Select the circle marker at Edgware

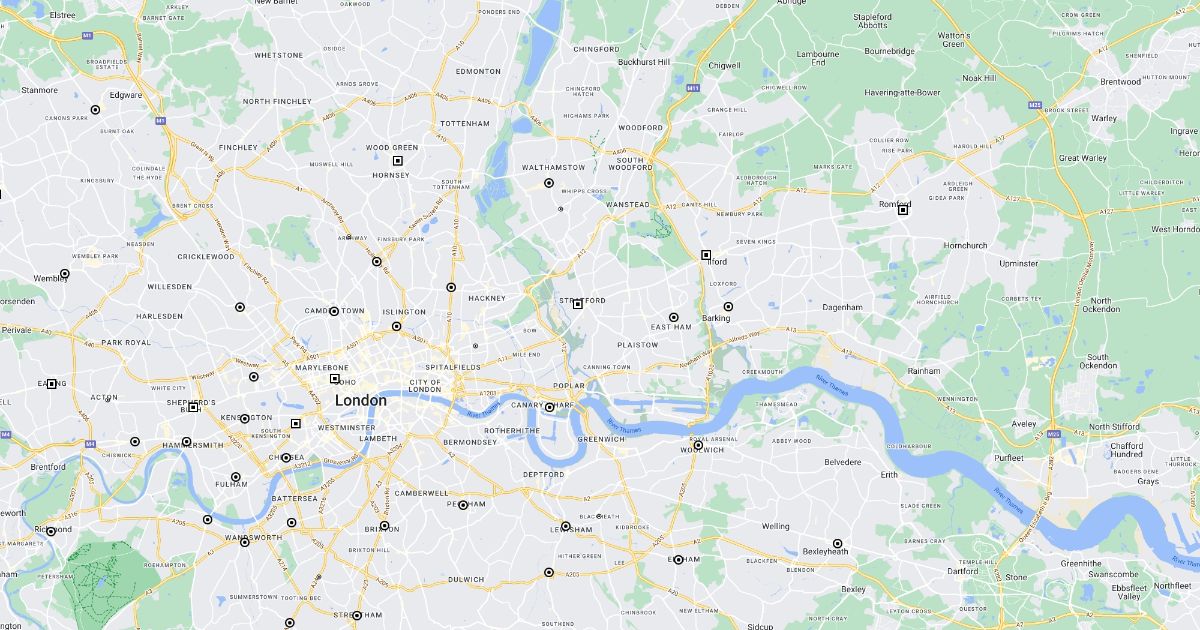[96, 110]
